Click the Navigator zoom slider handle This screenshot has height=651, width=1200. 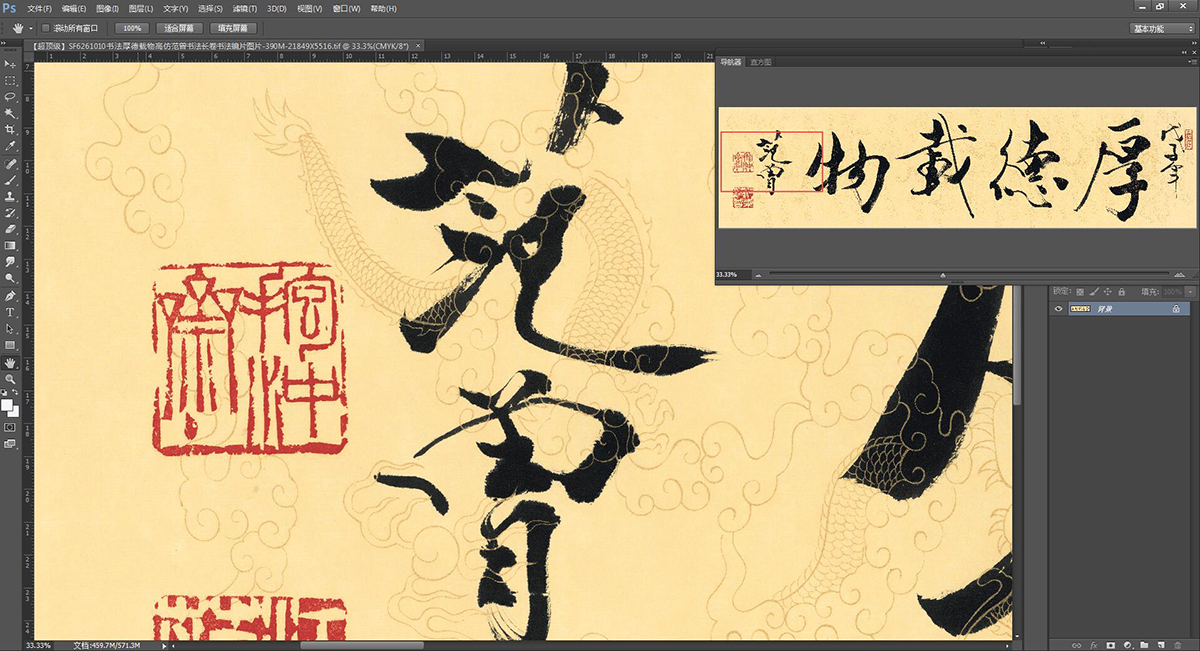942,274
